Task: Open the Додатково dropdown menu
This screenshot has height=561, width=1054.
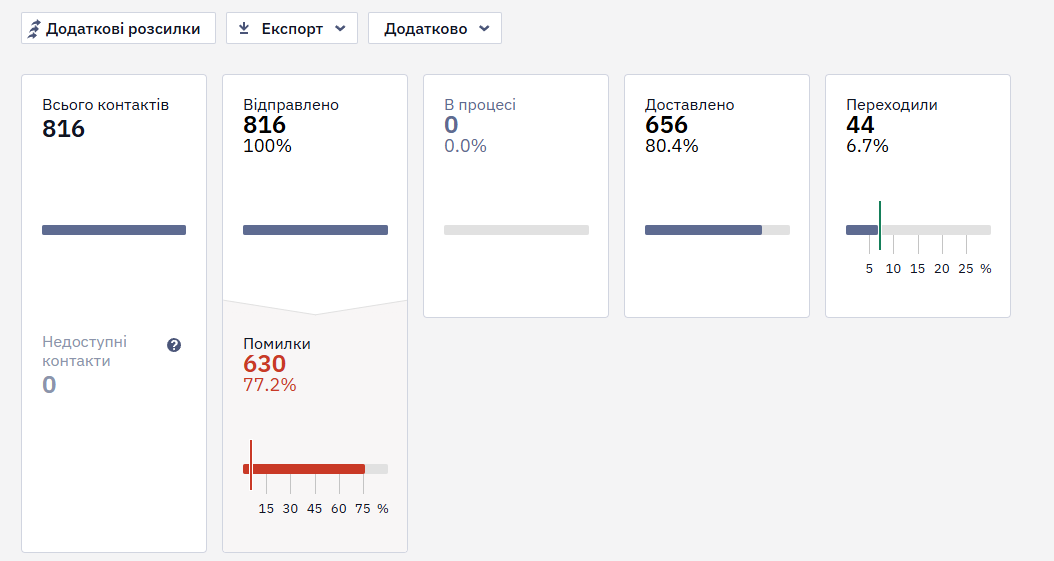Action: (435, 28)
